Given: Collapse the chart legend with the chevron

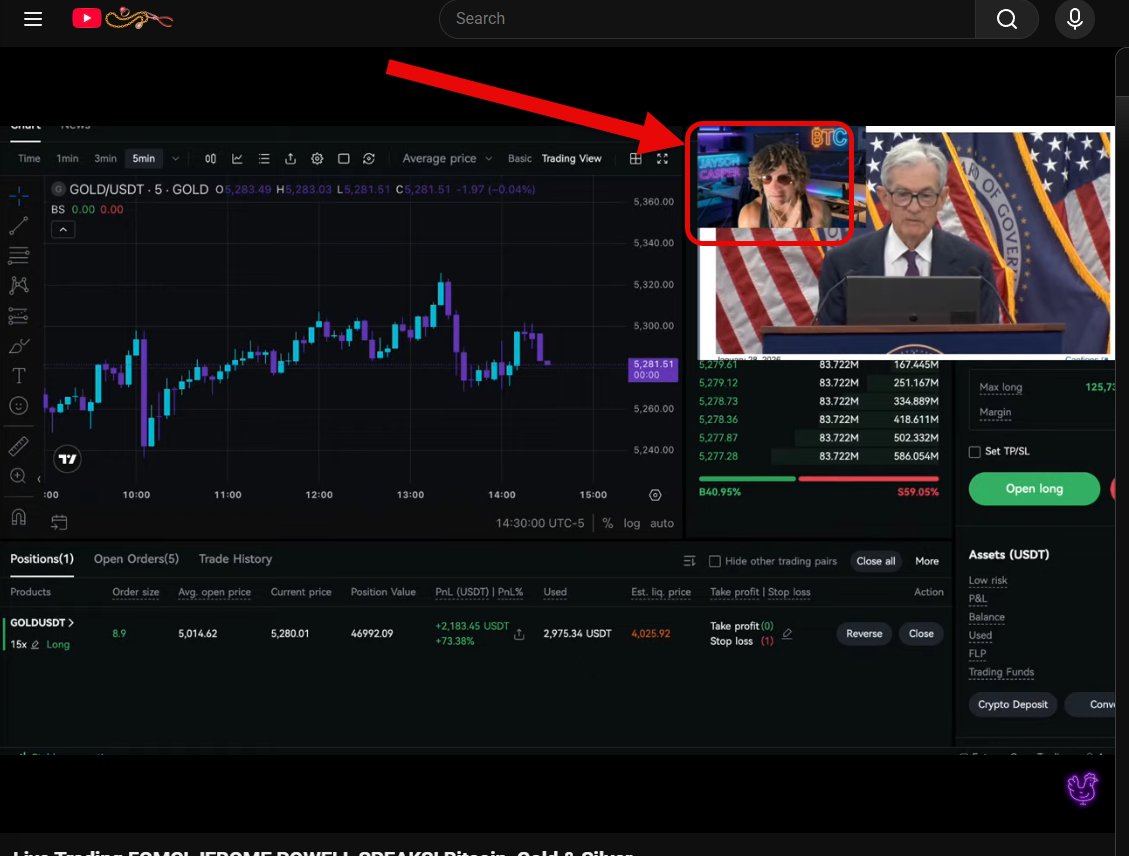Looking at the screenshot, I should [x=63, y=230].
